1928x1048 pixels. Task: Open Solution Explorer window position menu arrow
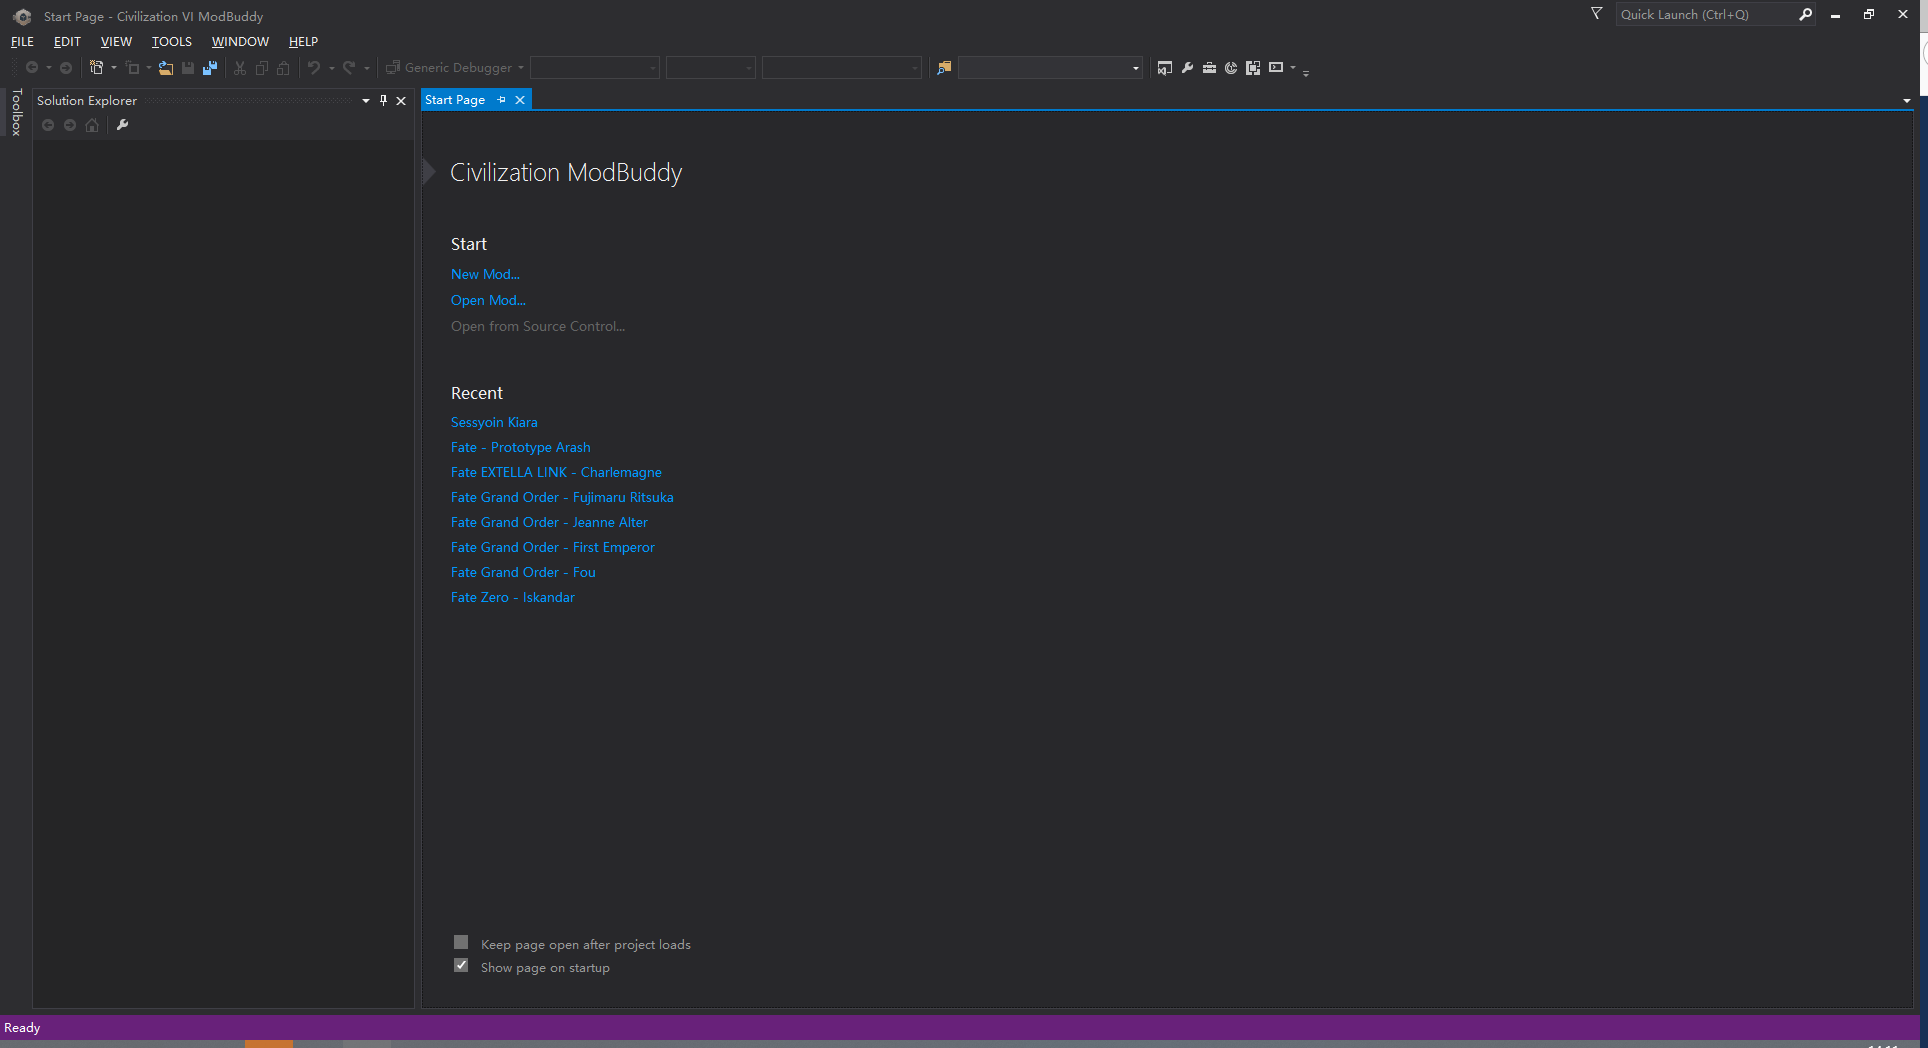[x=366, y=100]
